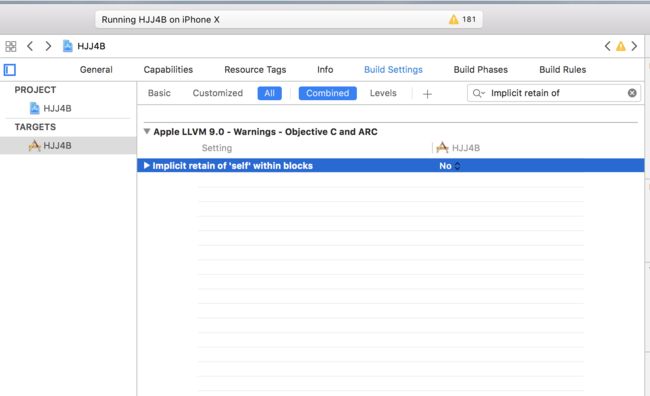Image resolution: width=650 pixels, height=396 pixels.
Task: Open the related items grid icon
Action: tap(10, 46)
